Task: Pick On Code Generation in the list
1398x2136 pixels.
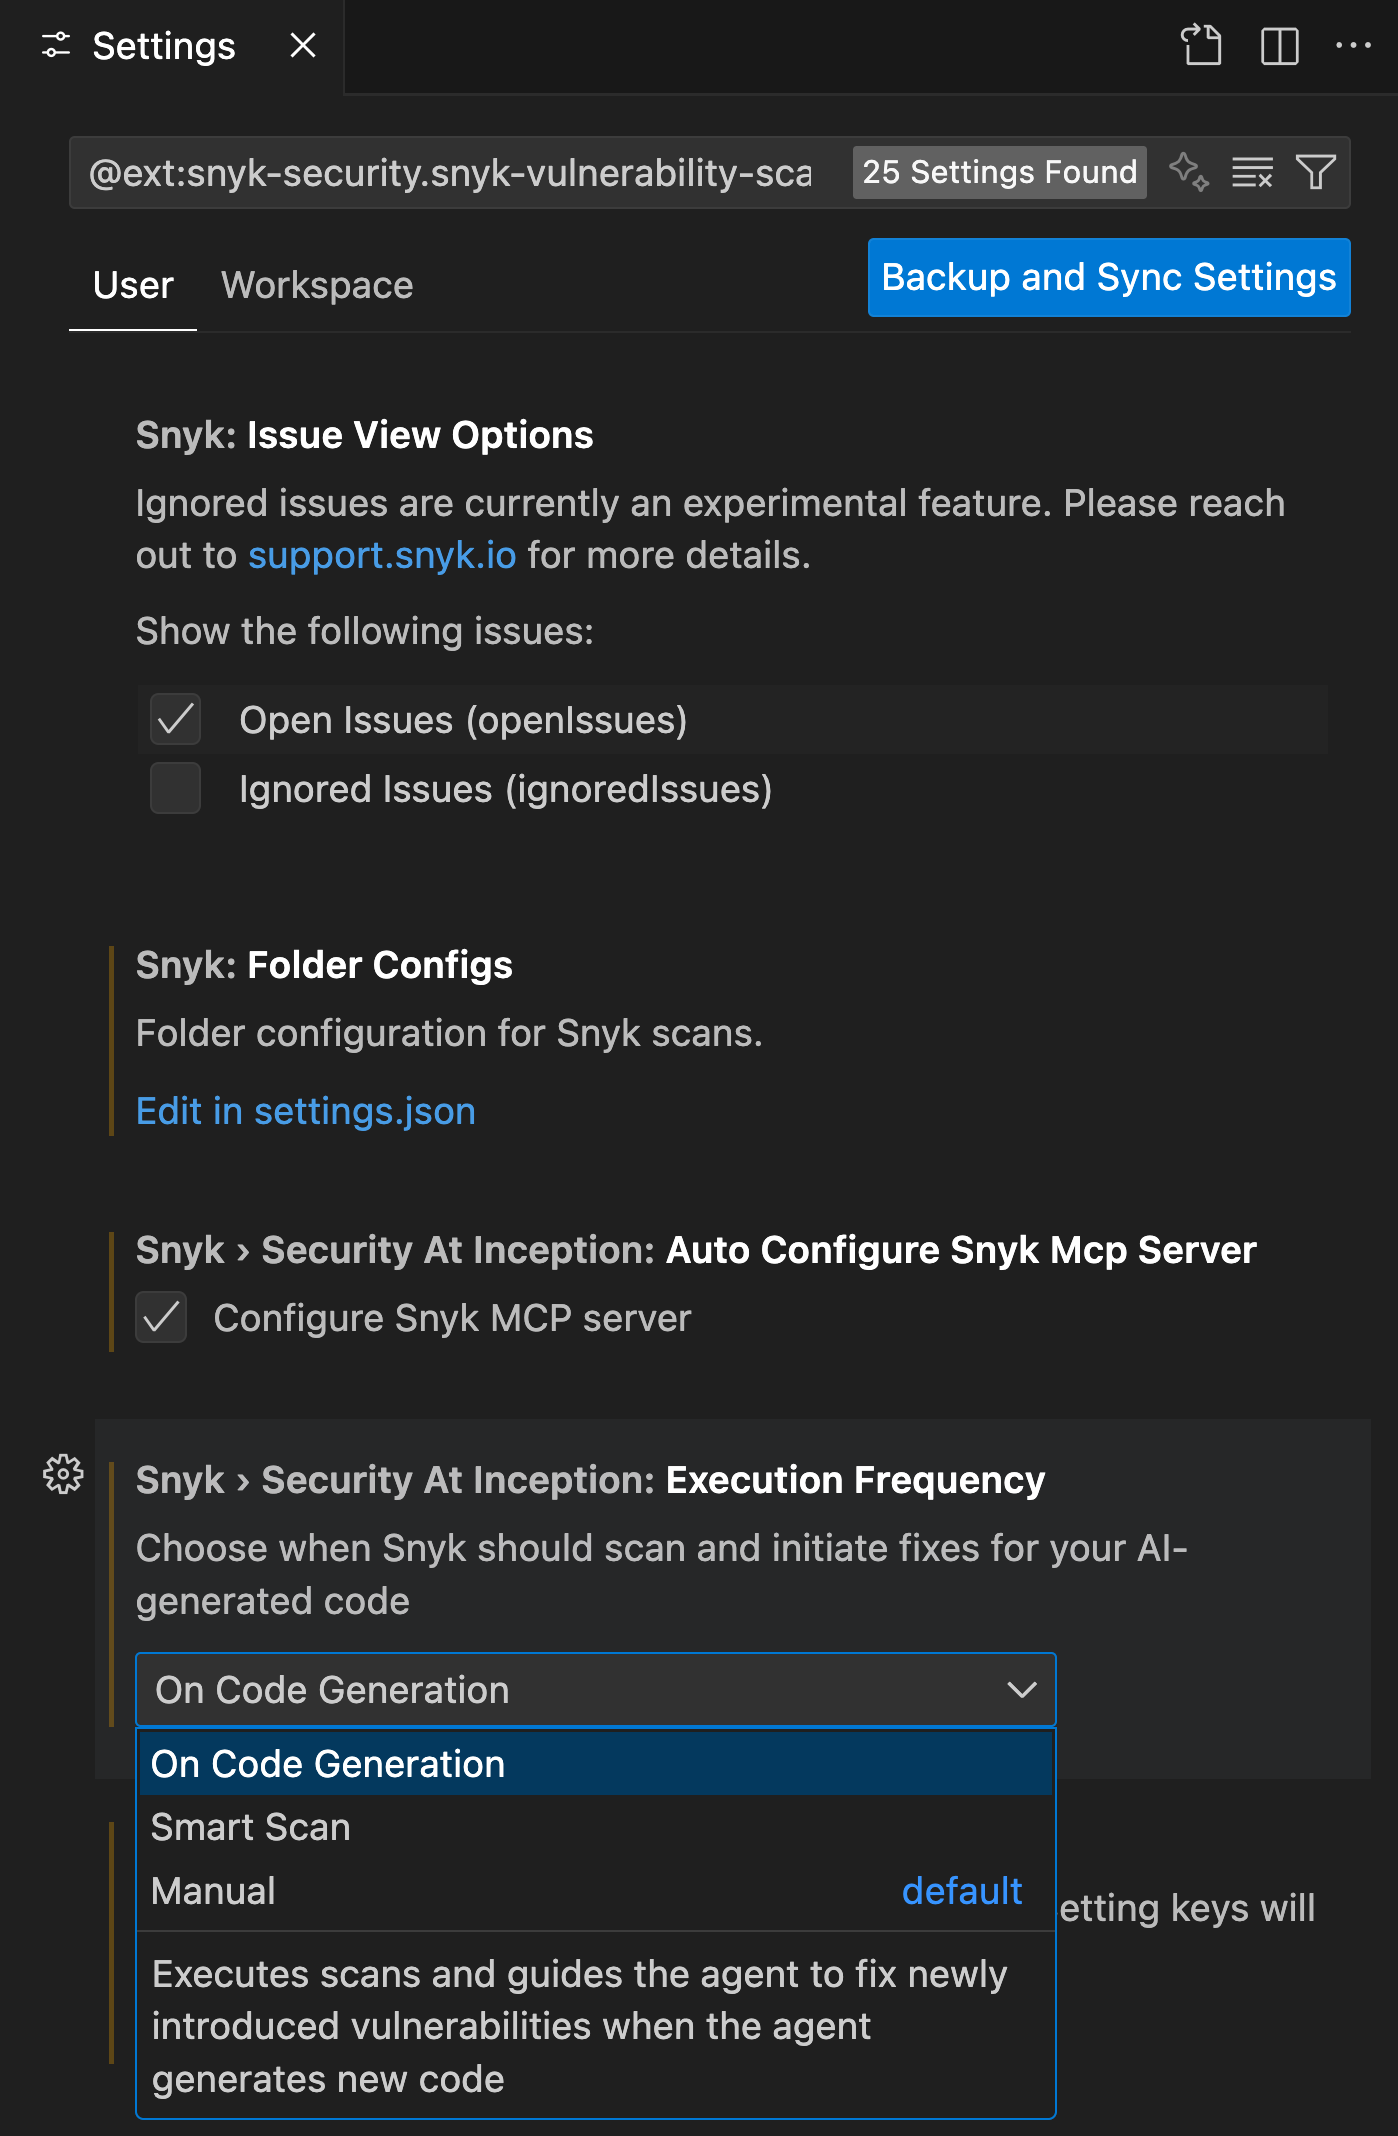Action: click(x=328, y=1765)
